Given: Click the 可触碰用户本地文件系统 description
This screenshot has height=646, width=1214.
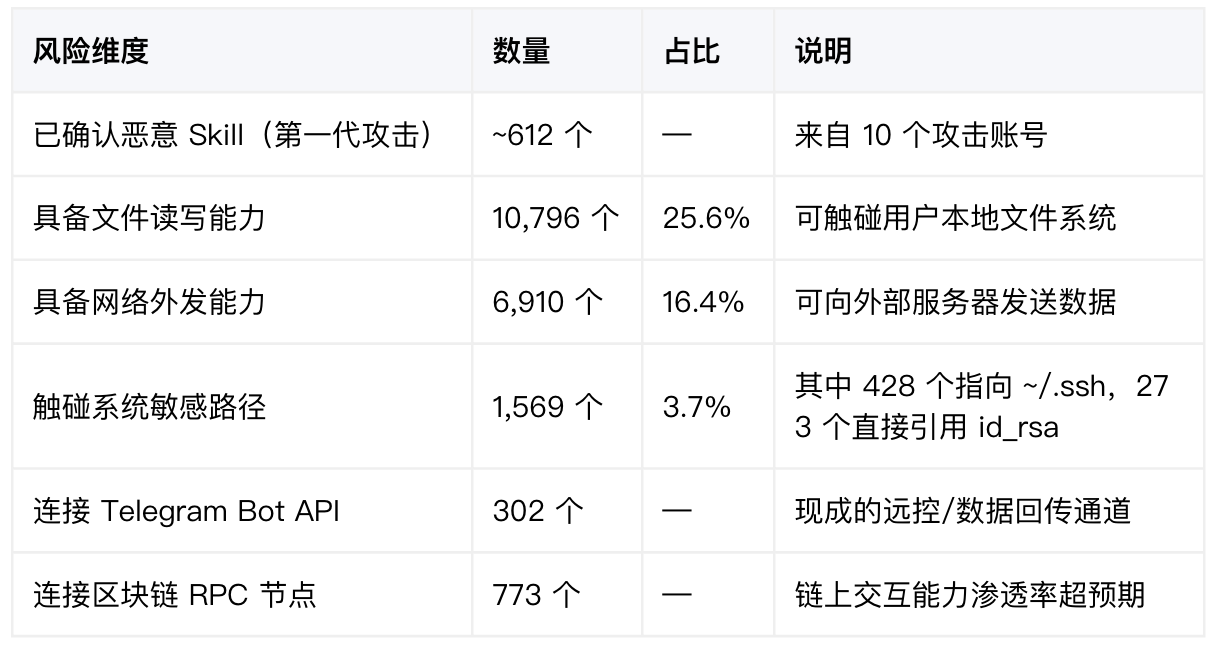Looking at the screenshot, I should click(x=955, y=218).
